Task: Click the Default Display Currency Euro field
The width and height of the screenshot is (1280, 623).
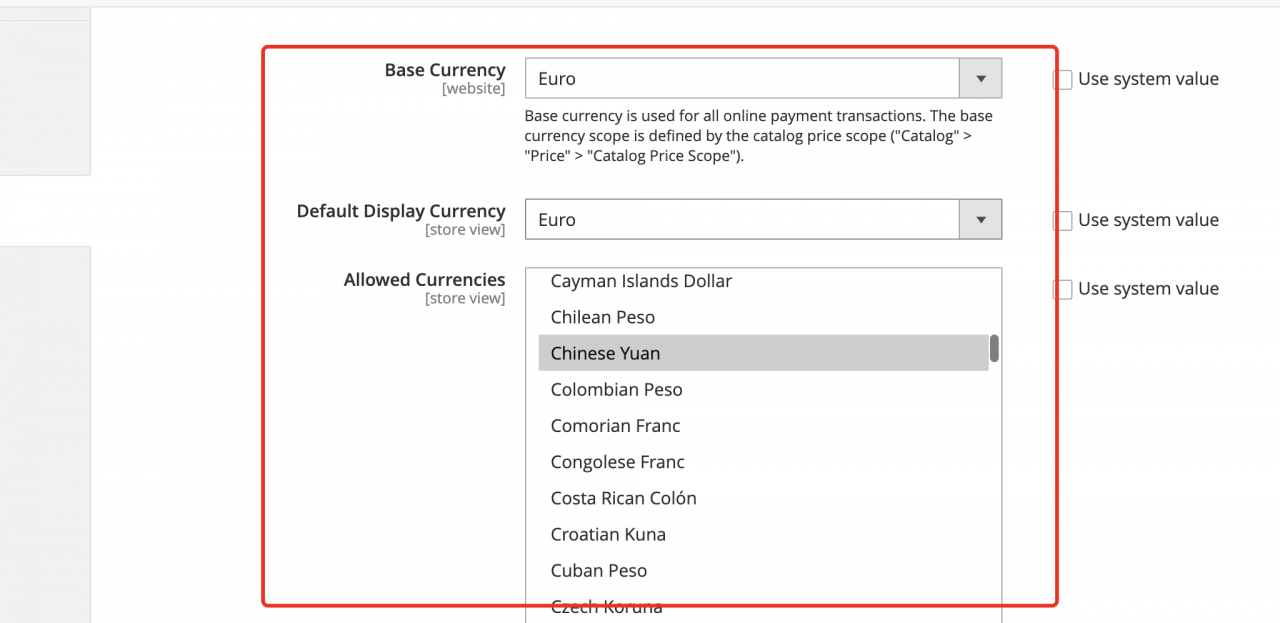Action: click(x=742, y=220)
